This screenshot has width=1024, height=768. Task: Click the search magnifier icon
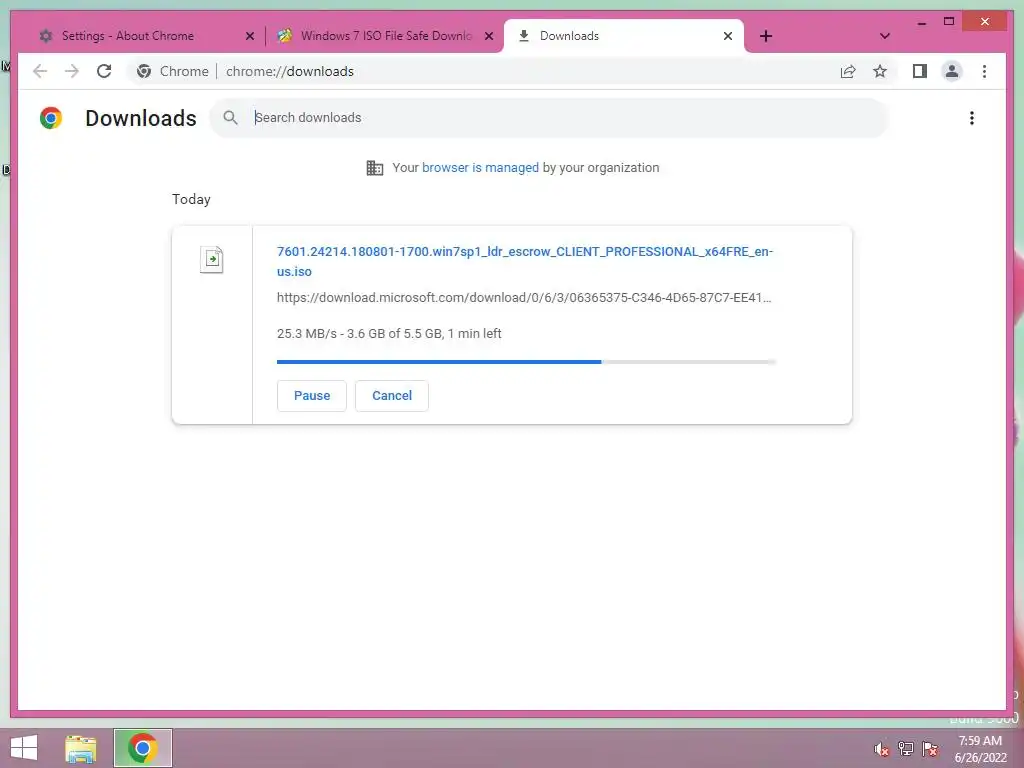pos(230,118)
